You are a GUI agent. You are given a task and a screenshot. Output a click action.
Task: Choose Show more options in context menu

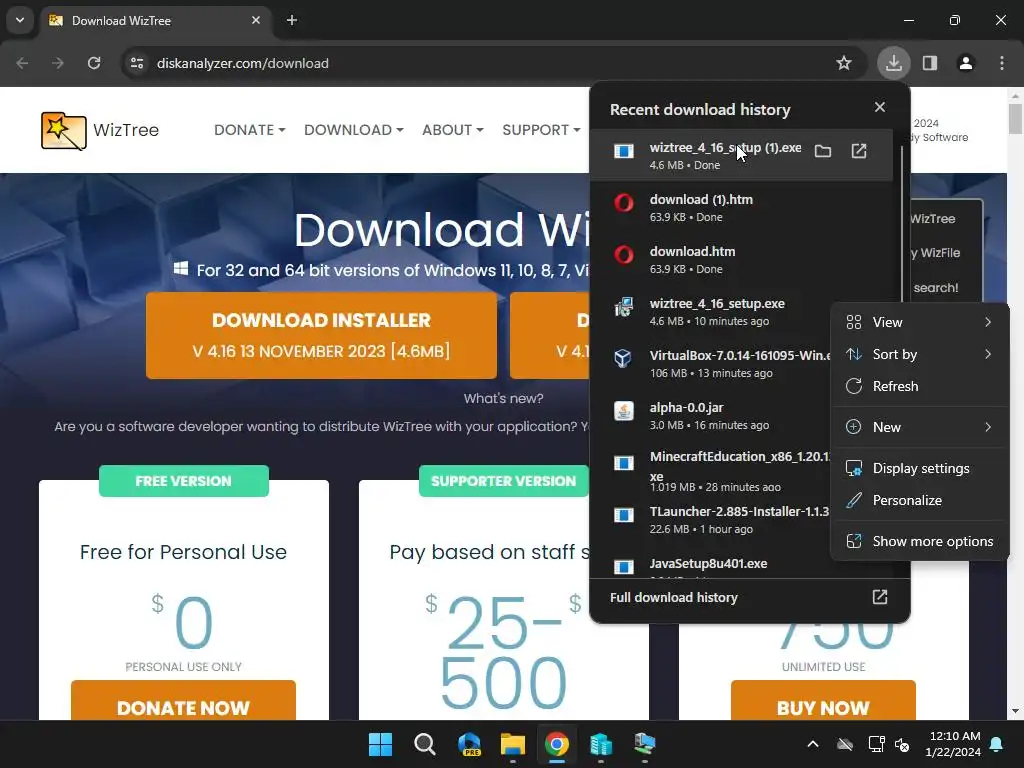coord(920,541)
